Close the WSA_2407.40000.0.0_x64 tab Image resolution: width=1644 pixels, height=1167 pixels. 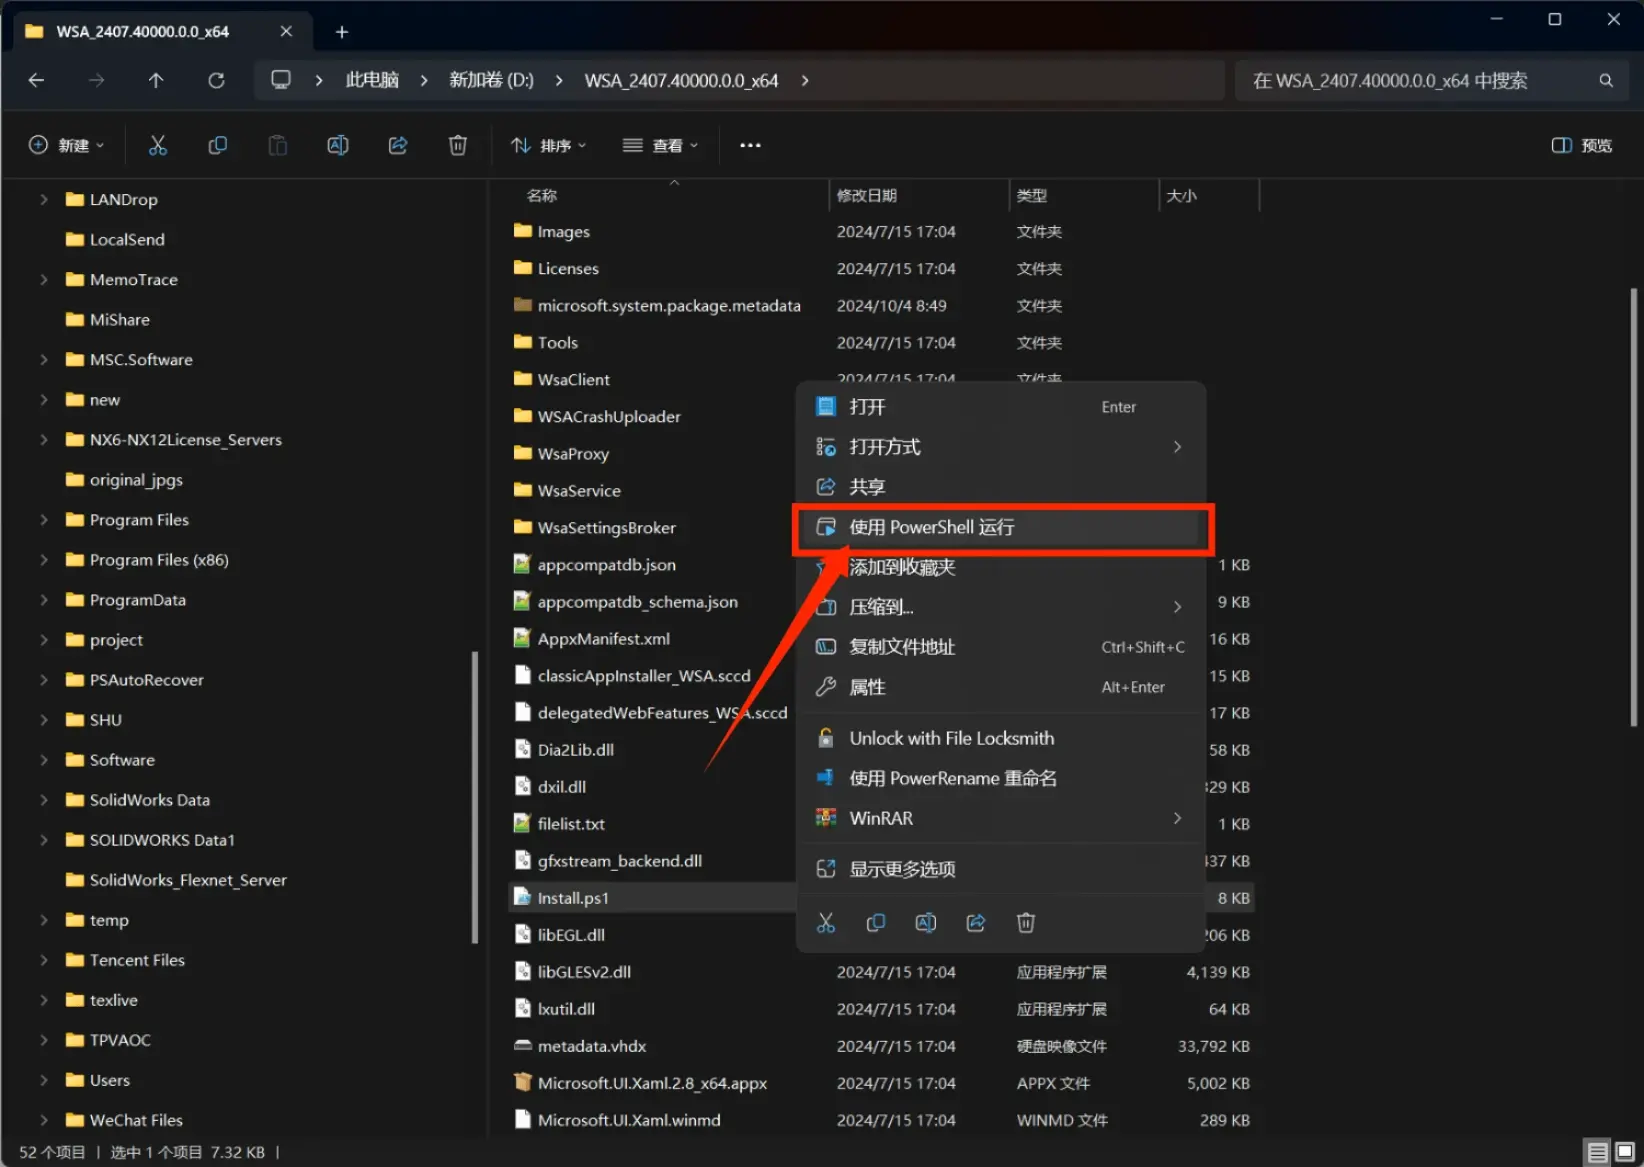click(286, 32)
